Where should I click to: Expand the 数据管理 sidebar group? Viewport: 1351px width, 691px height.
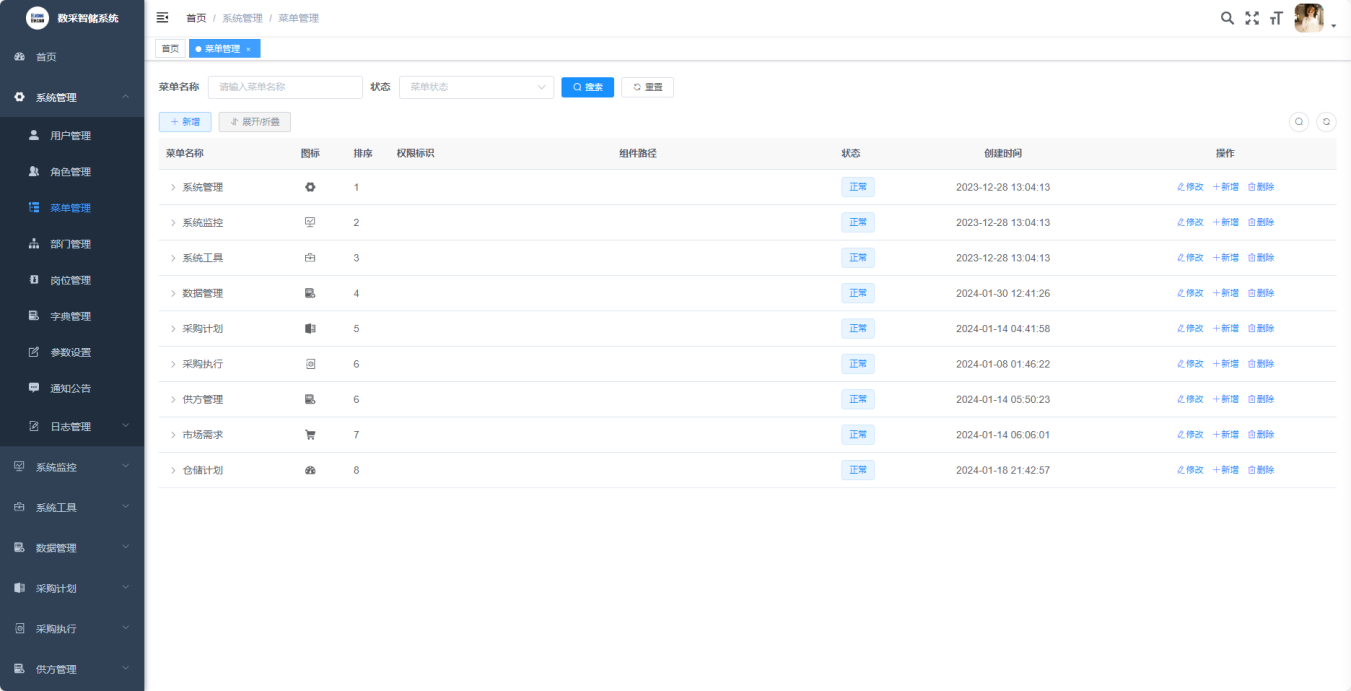coord(72,548)
